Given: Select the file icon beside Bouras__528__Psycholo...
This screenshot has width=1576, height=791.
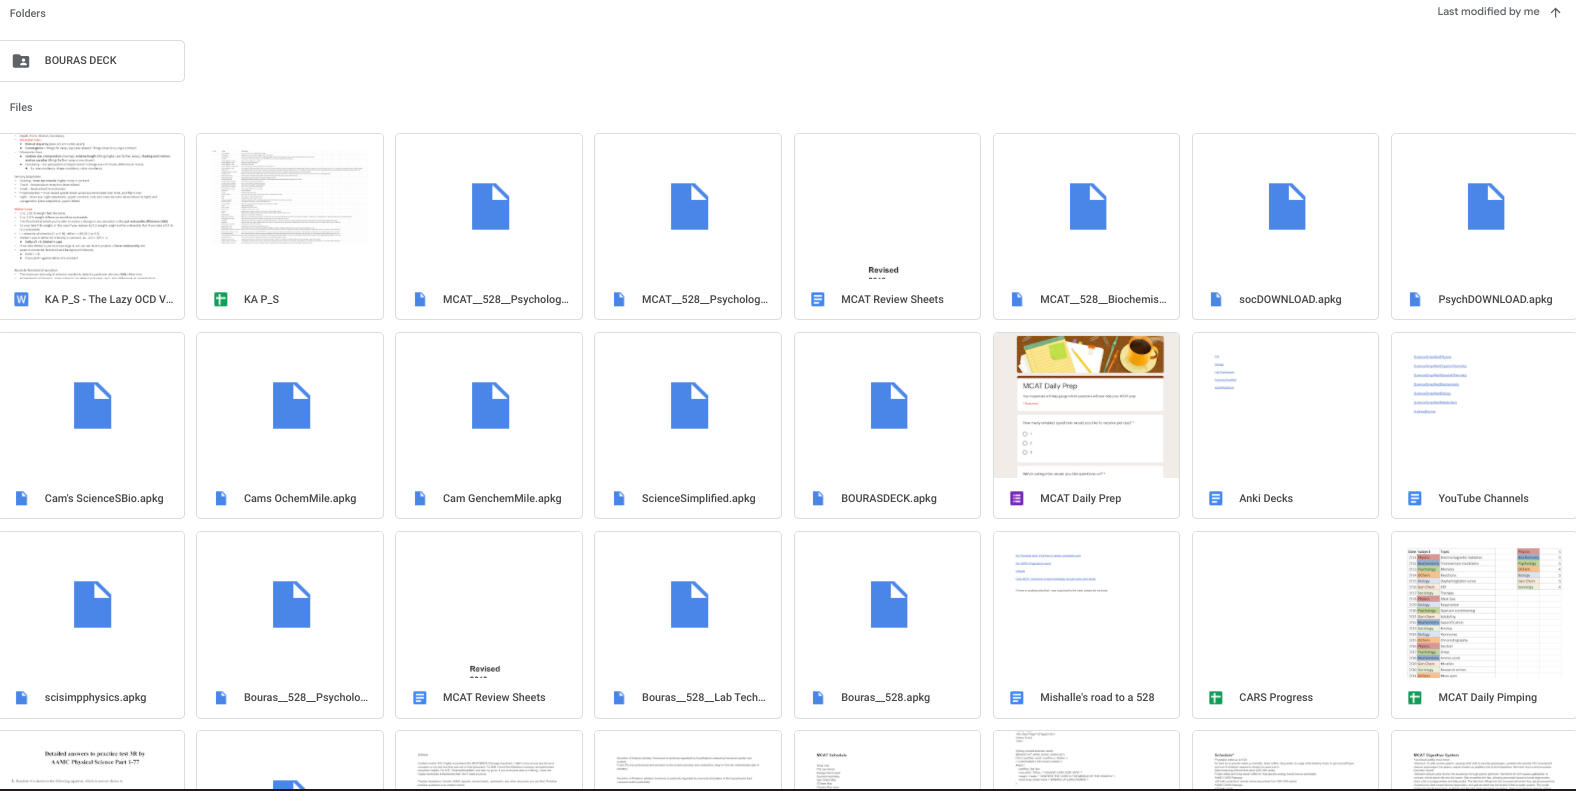Looking at the screenshot, I should point(221,697).
